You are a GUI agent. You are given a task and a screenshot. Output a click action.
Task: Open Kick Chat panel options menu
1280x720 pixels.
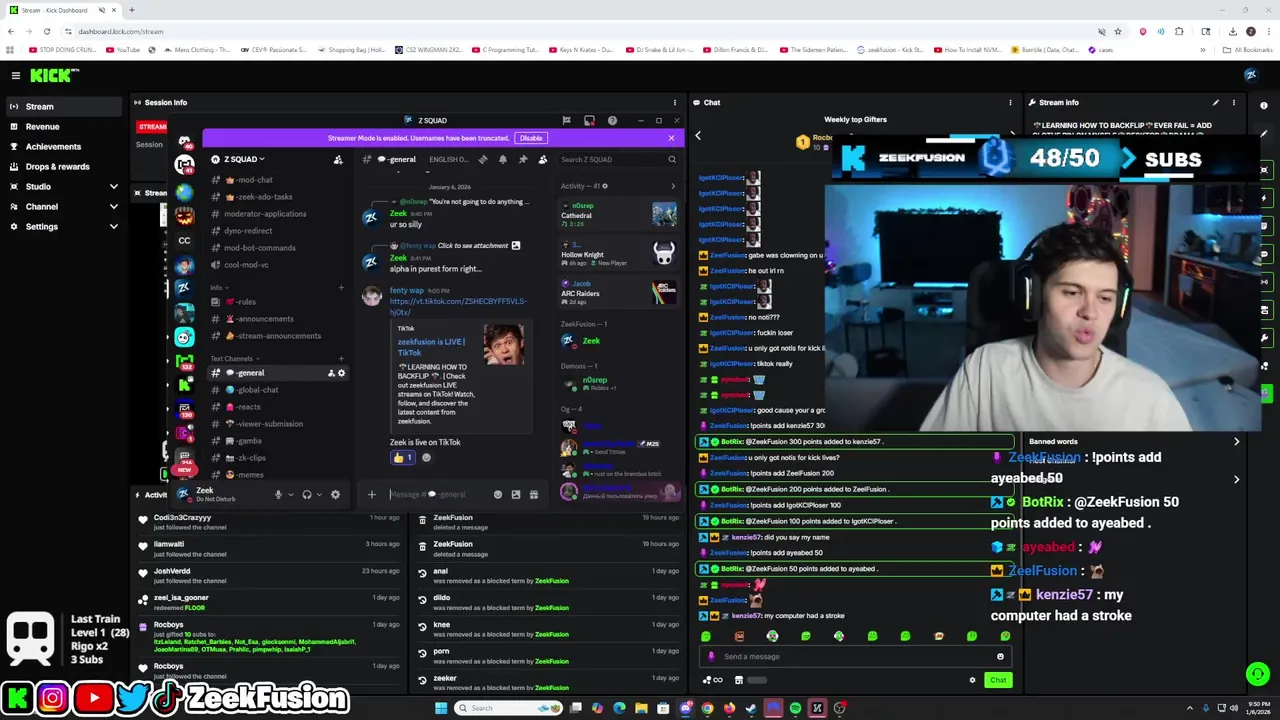tap(1010, 102)
